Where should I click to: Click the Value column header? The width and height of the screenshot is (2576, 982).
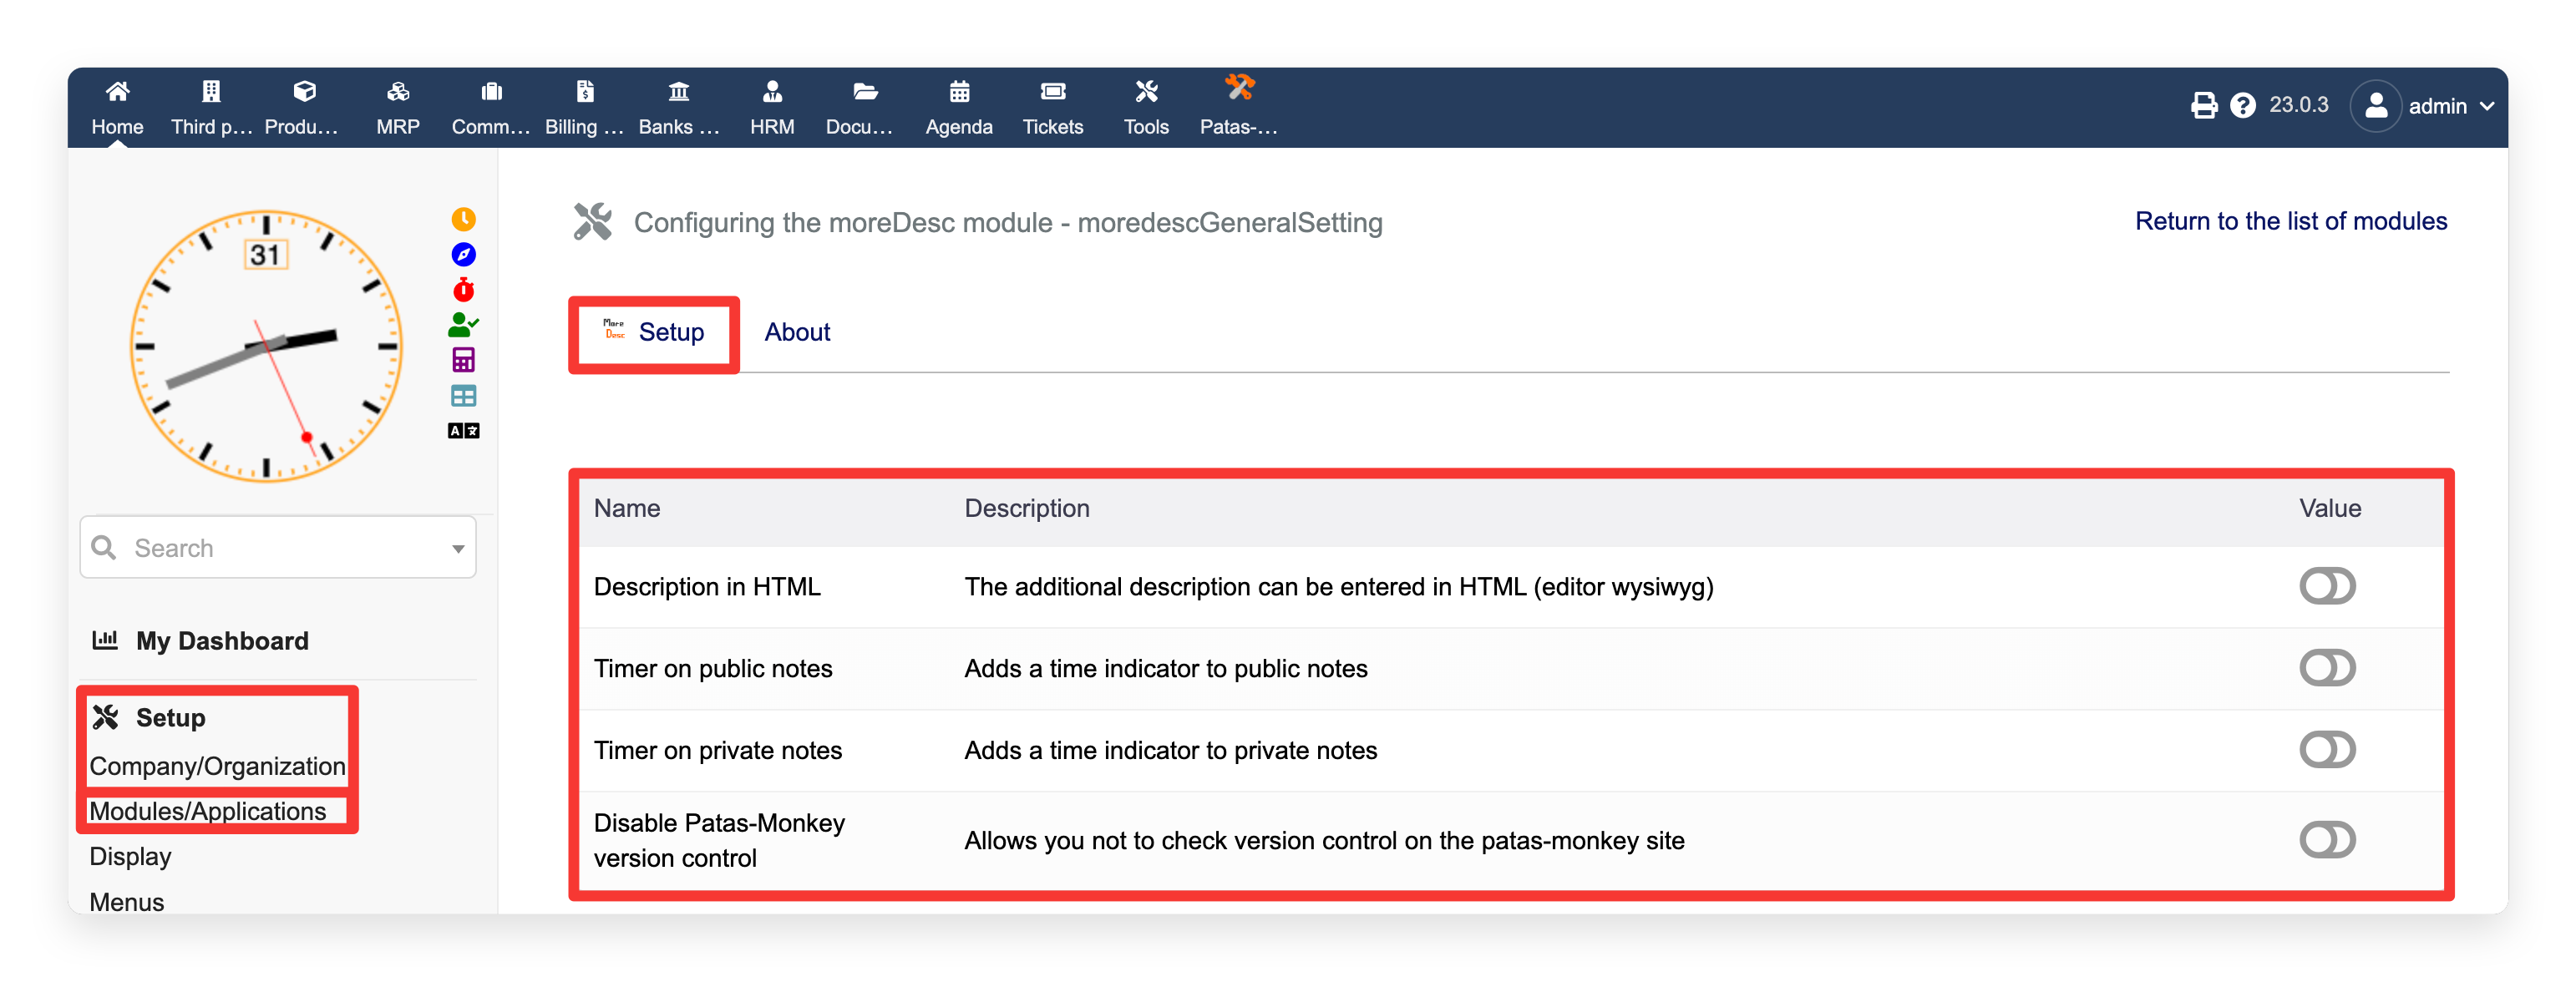pos(2330,508)
